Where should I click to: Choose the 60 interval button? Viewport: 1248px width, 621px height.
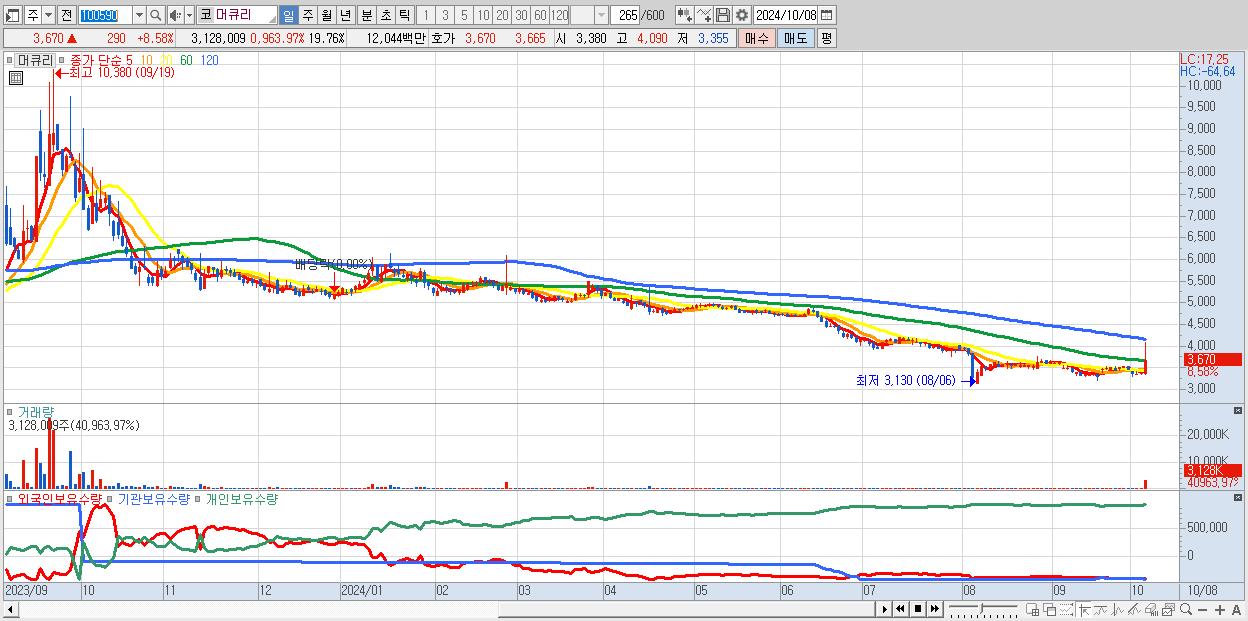pyautogui.click(x=540, y=15)
